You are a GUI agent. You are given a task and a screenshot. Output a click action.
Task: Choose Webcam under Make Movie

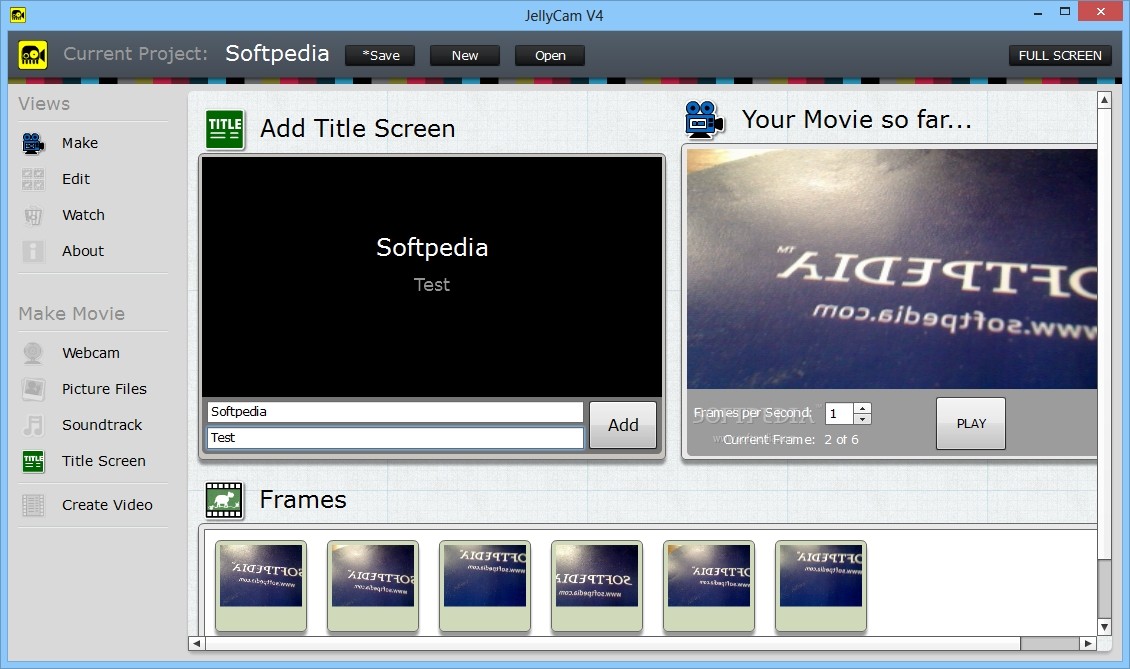91,353
